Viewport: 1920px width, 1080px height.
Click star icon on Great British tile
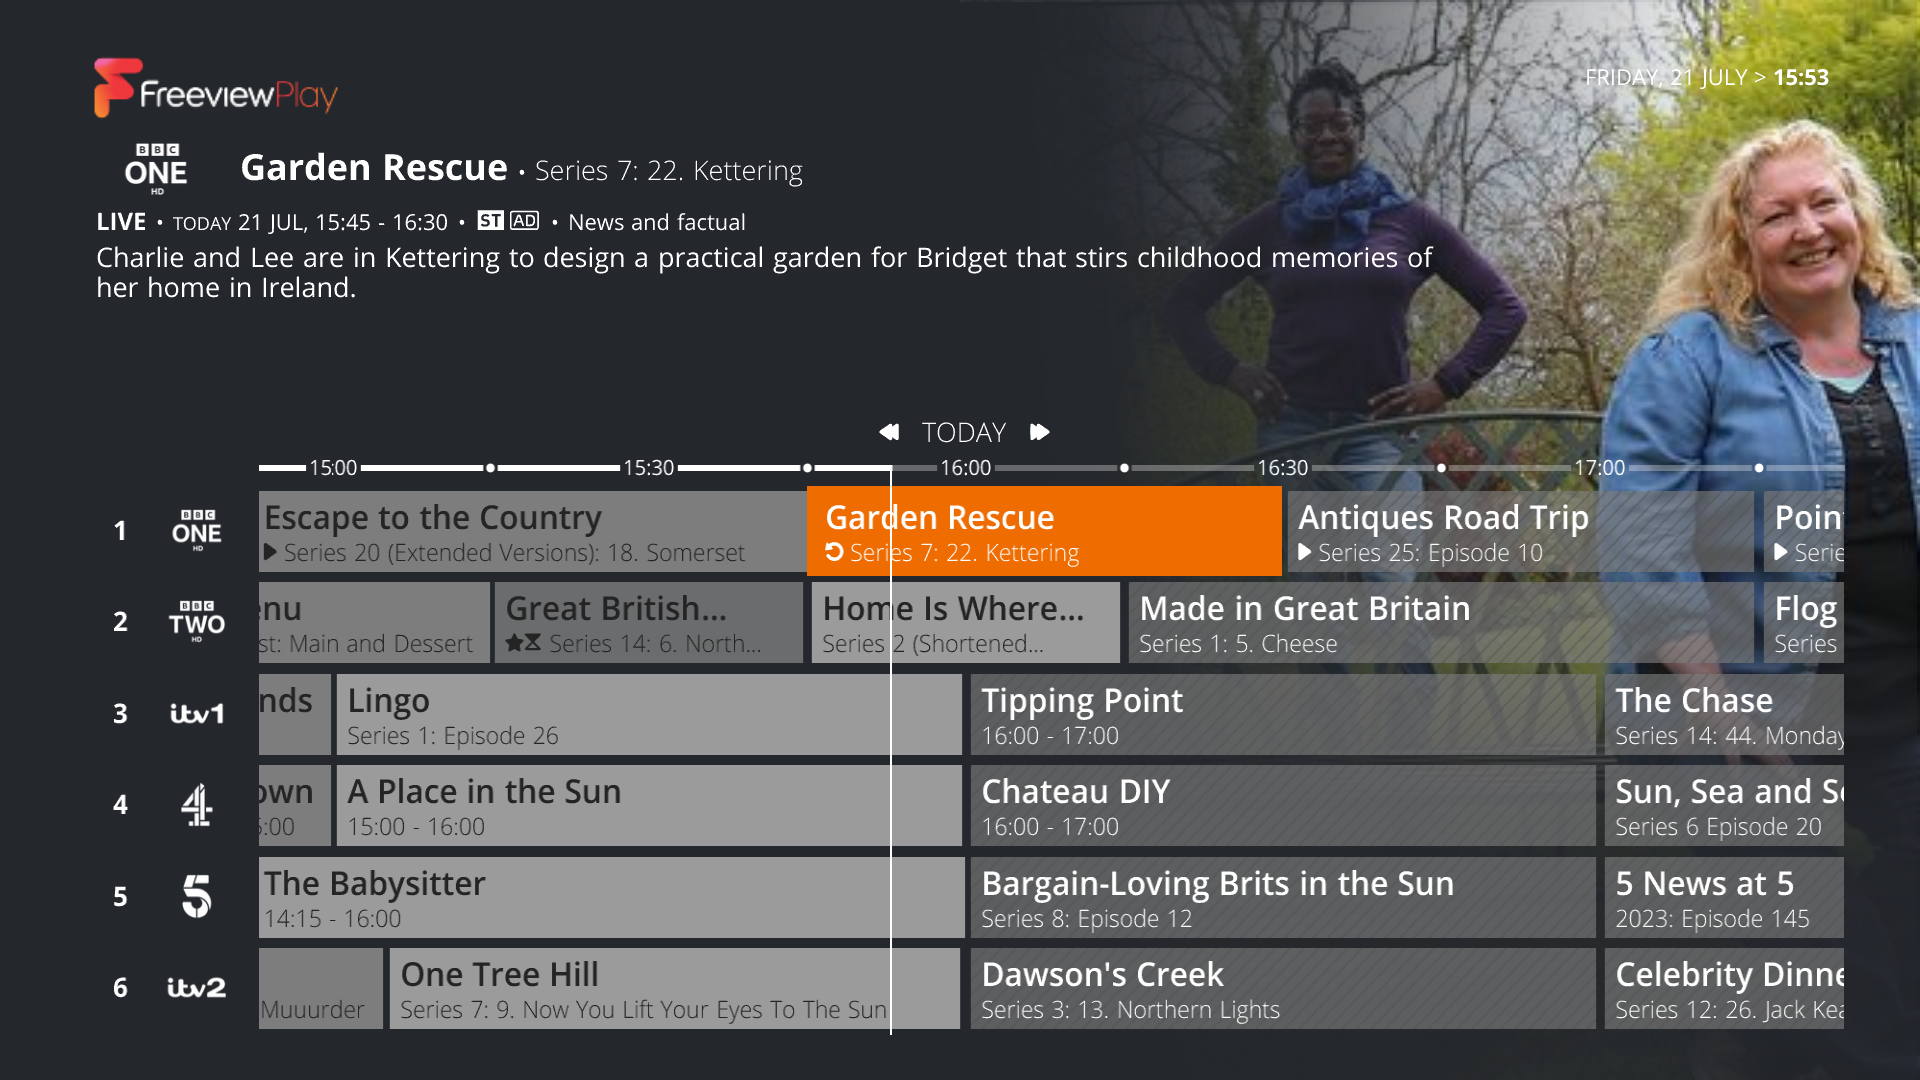[x=514, y=643]
